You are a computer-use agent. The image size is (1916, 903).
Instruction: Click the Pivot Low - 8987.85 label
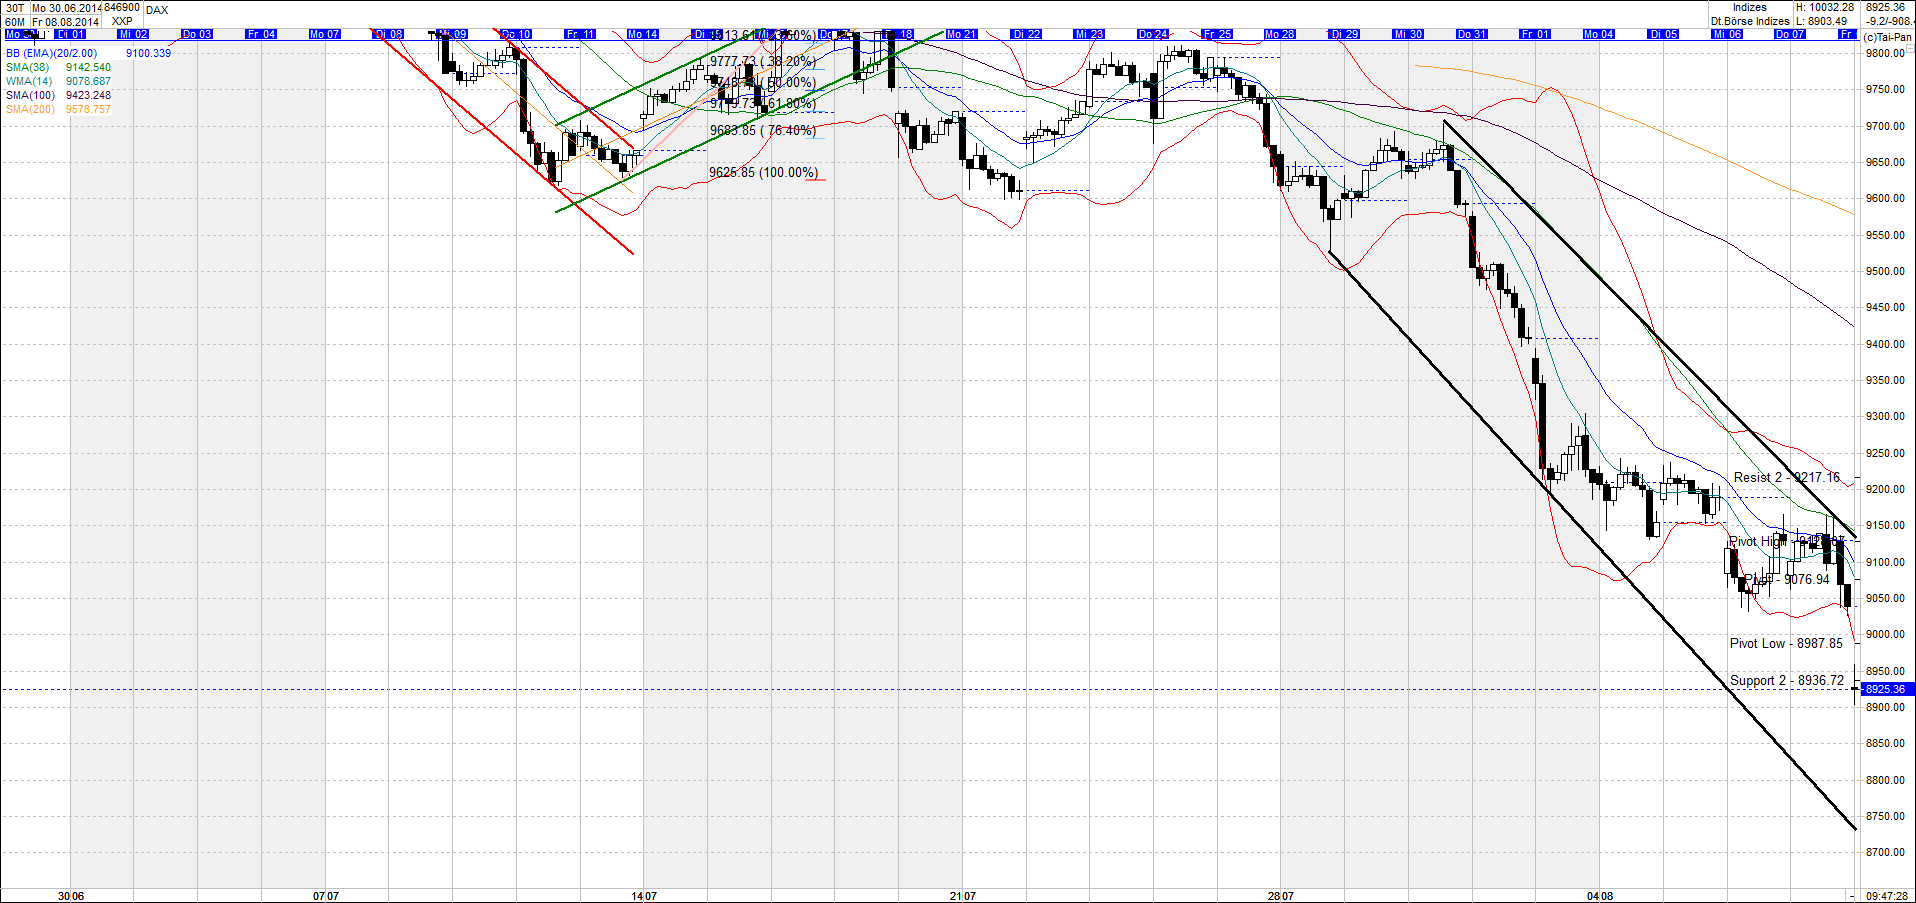(1786, 643)
